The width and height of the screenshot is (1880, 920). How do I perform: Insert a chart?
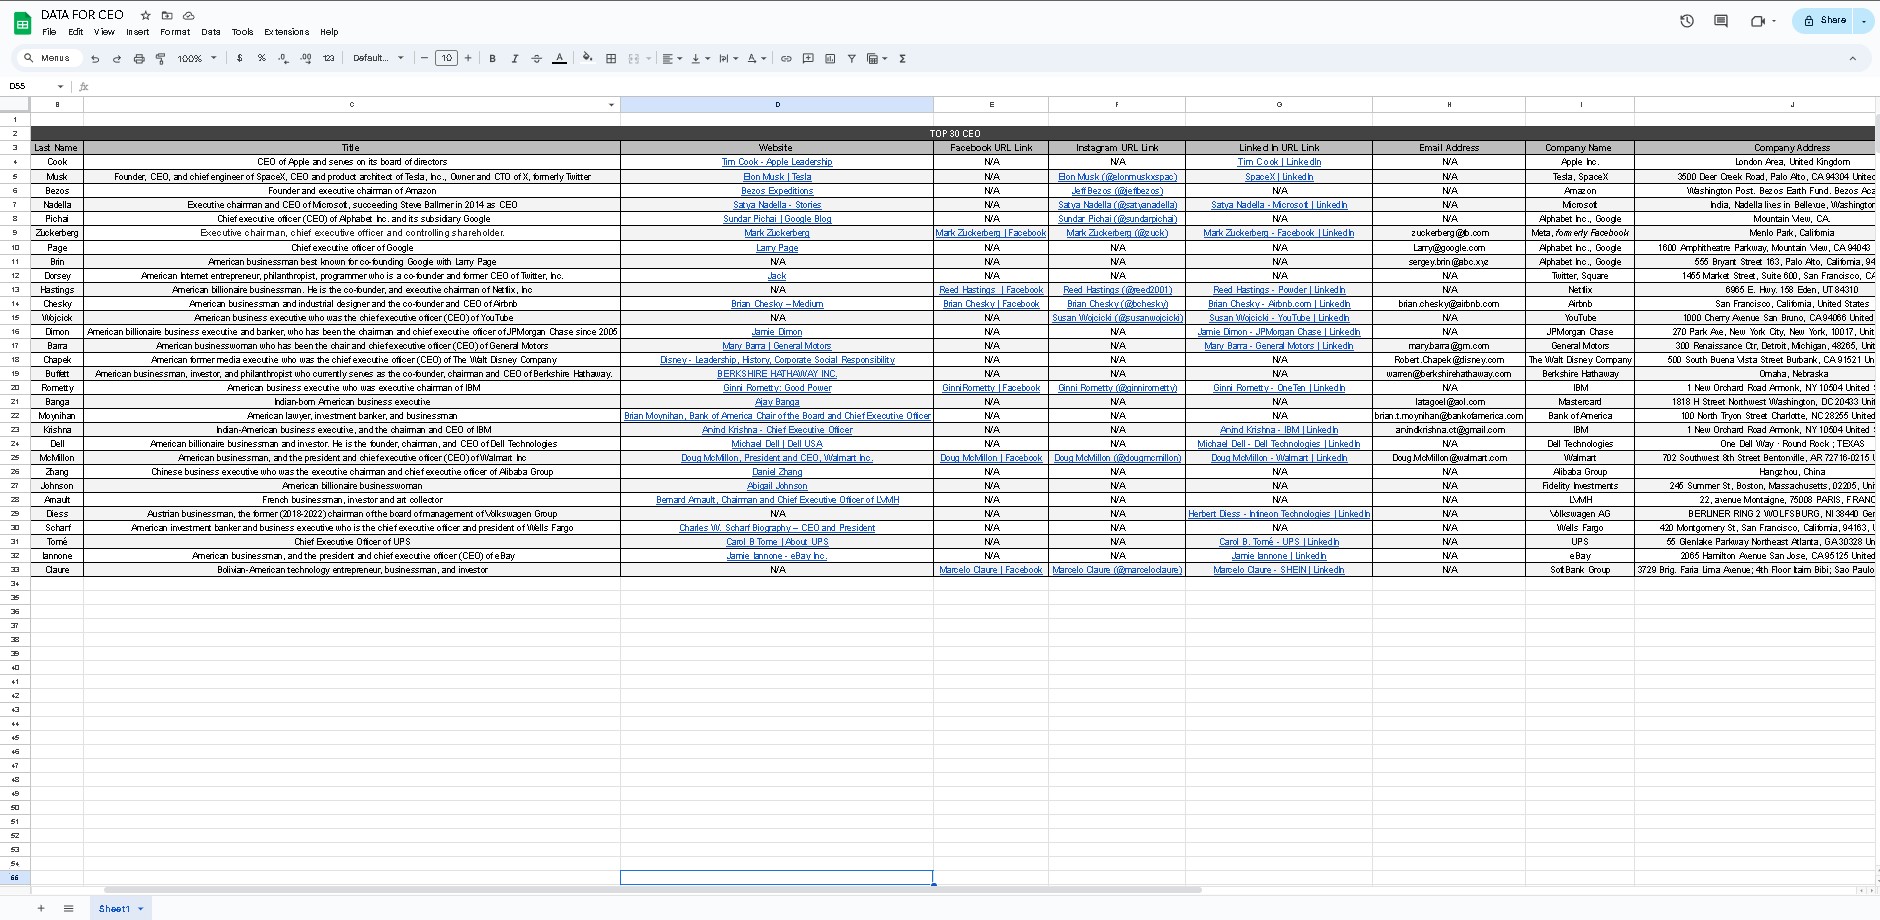pos(830,59)
